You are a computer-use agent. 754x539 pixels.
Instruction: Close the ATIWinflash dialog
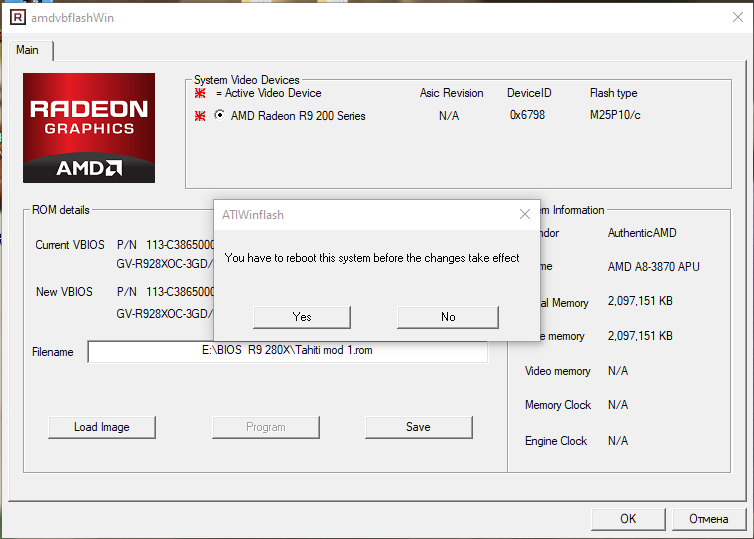pos(525,214)
